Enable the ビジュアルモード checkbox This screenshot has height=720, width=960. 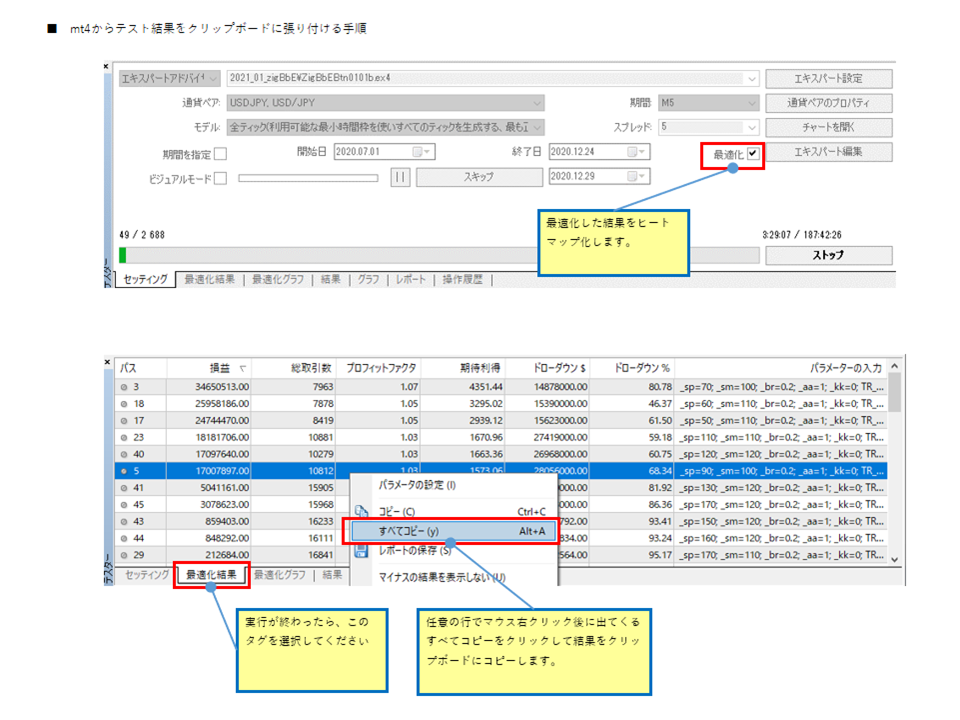[220, 178]
